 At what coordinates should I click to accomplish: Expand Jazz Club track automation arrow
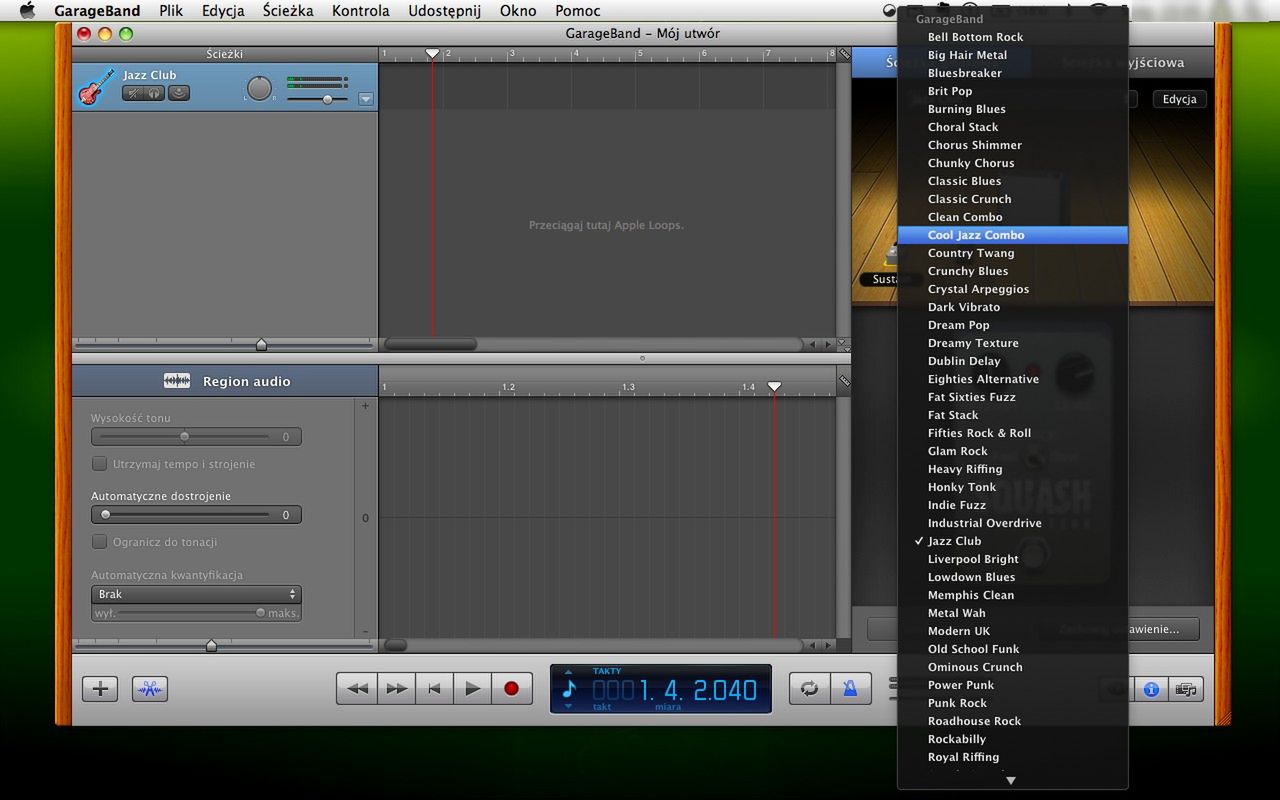[x=365, y=99]
